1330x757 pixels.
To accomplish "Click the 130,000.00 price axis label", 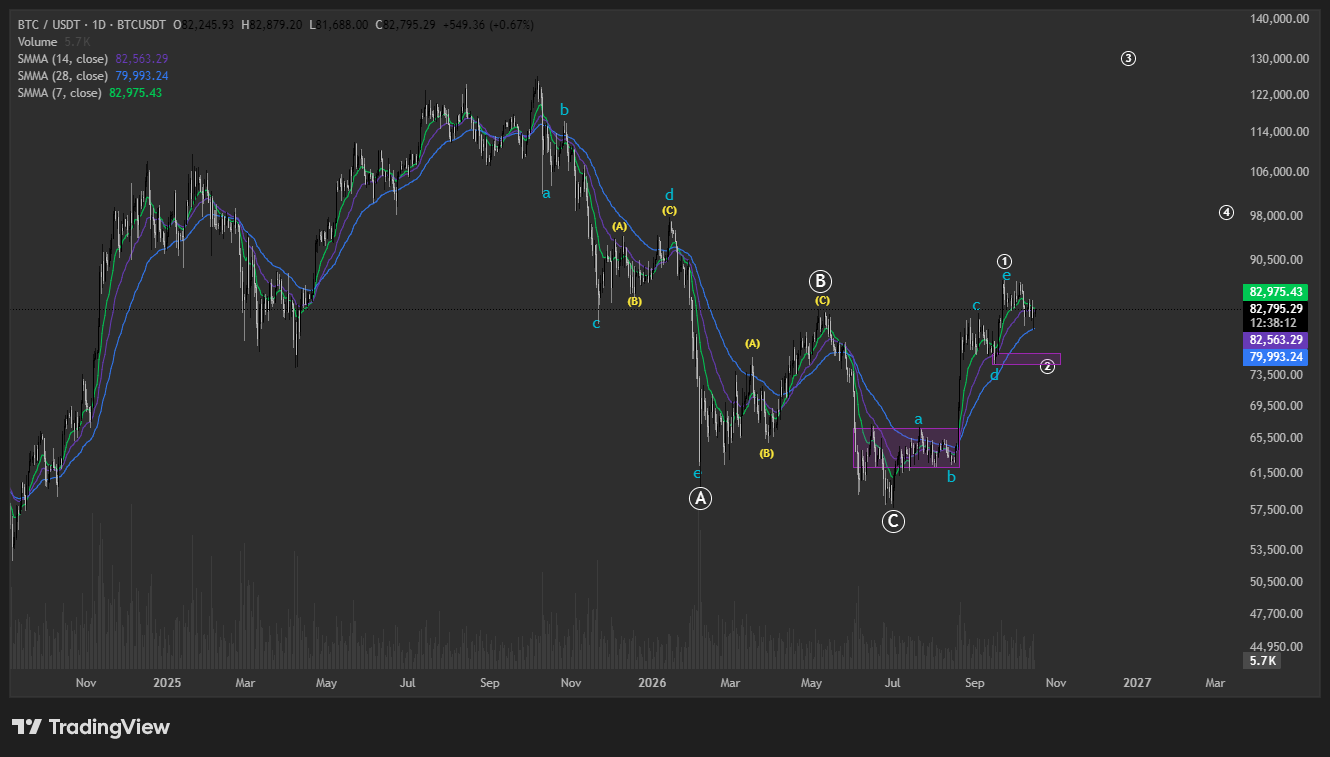I will (x=1280, y=59).
